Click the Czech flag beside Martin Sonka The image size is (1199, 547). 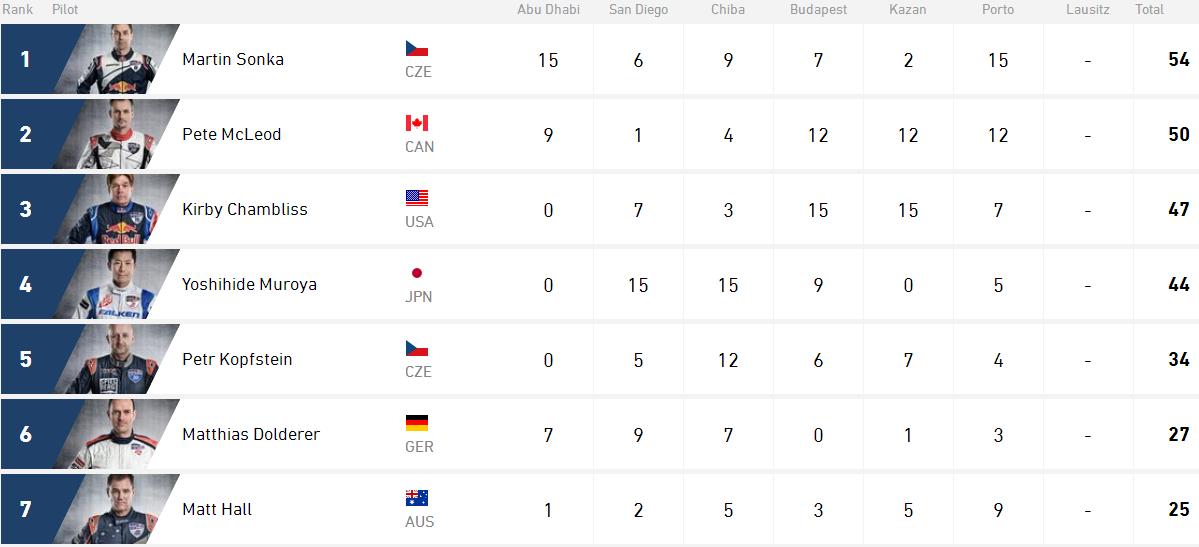pyautogui.click(x=417, y=49)
